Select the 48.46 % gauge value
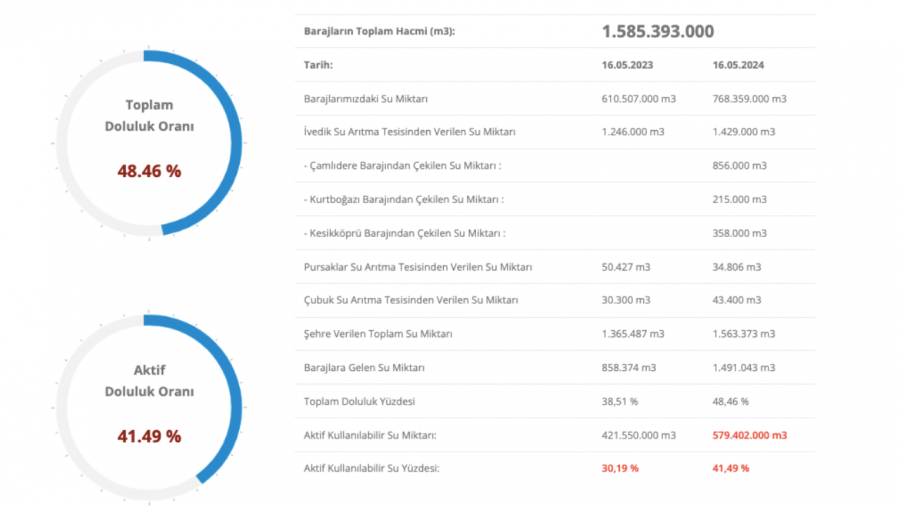Viewport: 900px width, 506px height. 149,171
